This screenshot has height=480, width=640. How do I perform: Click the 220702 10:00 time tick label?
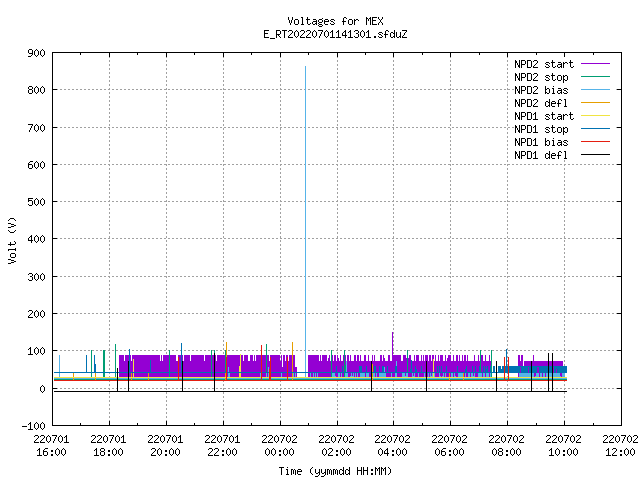tap(564, 446)
